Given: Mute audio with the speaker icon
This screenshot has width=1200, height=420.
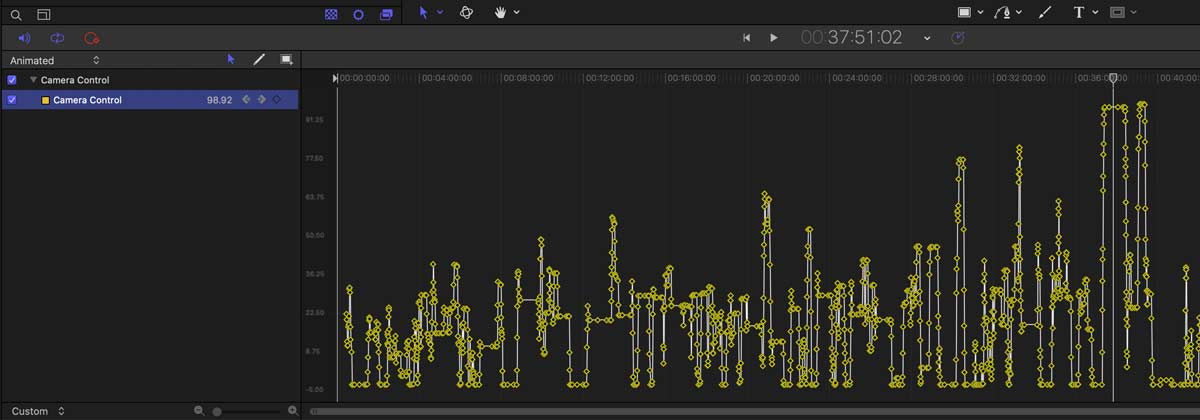Looking at the screenshot, I should coord(25,38).
